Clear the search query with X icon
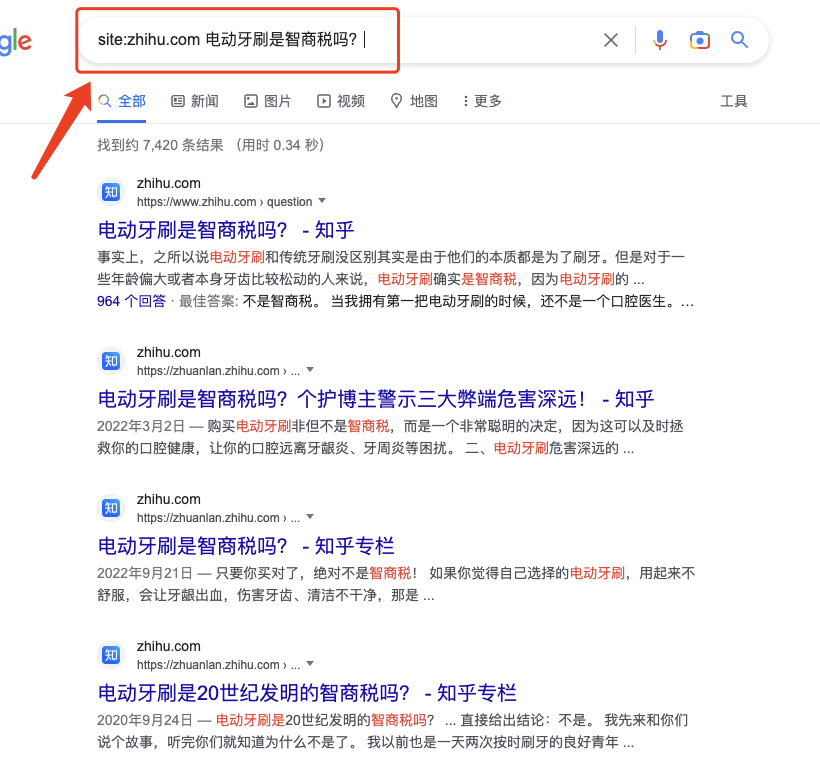This screenshot has height=784, width=820. 611,40
